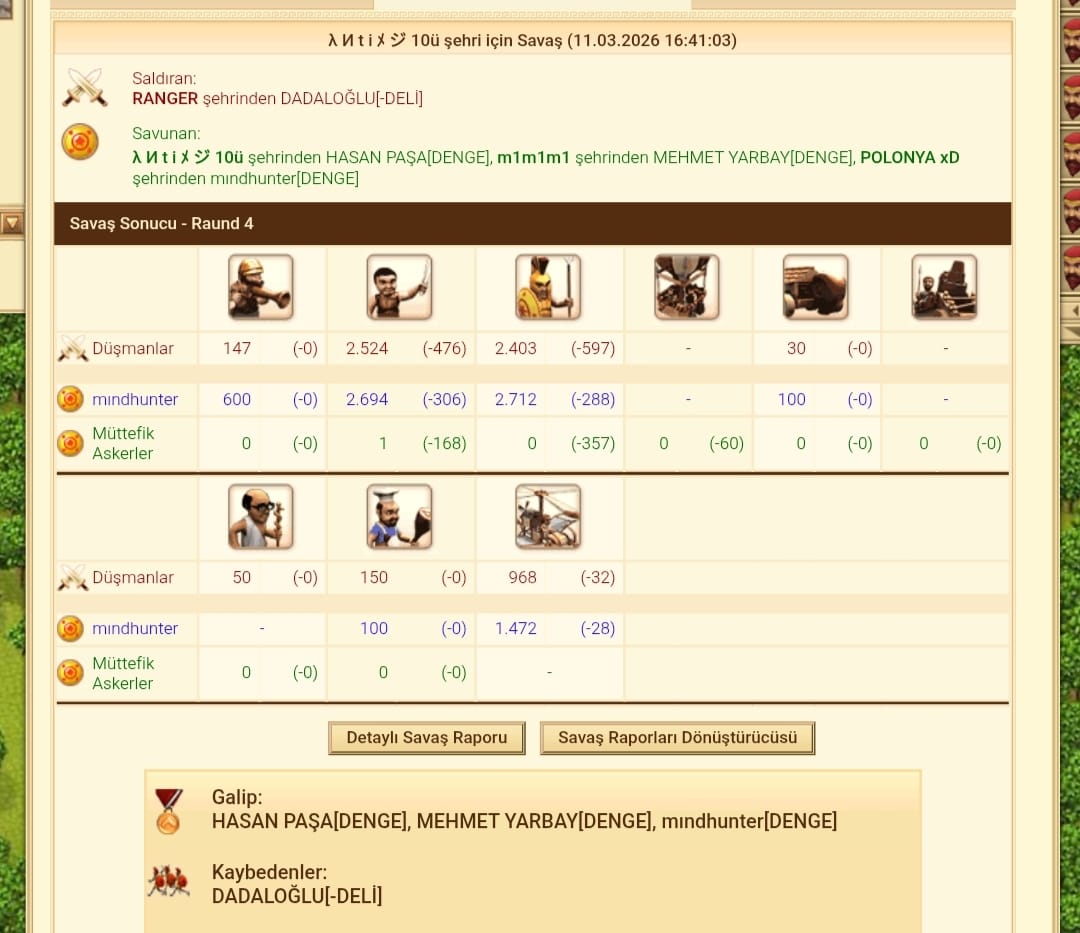Click the cook unit icon

399,516
